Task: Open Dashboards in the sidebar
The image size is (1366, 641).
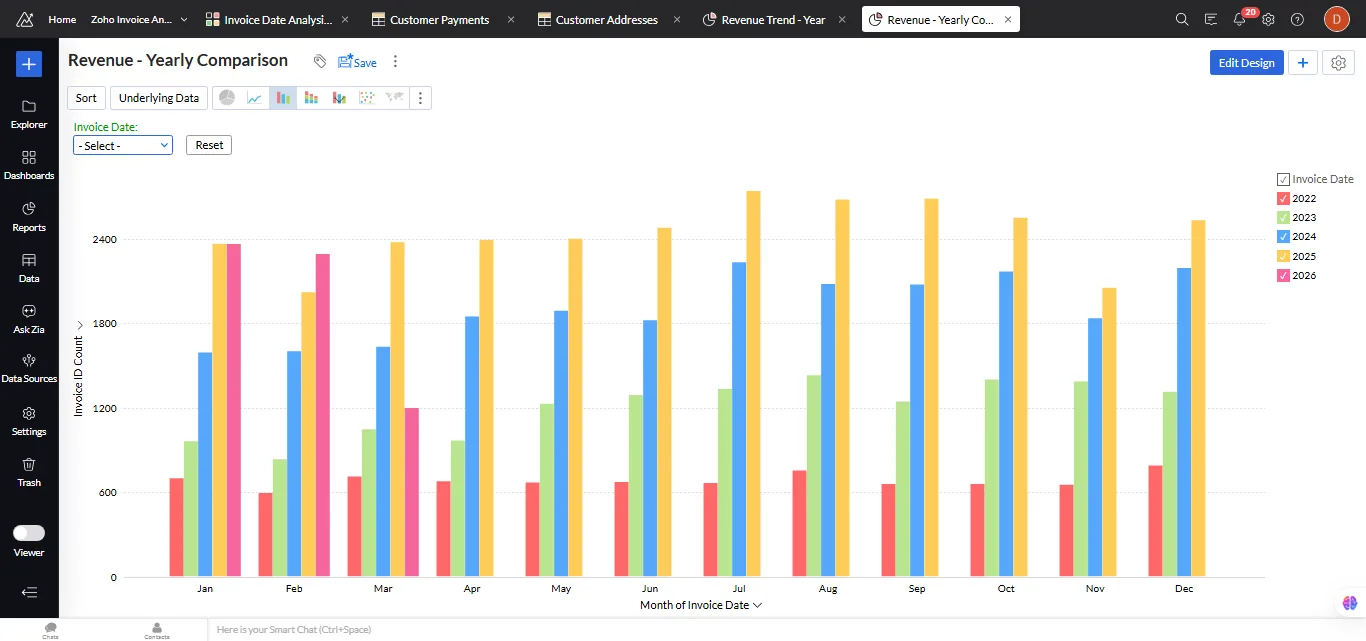Action: pyautogui.click(x=29, y=165)
